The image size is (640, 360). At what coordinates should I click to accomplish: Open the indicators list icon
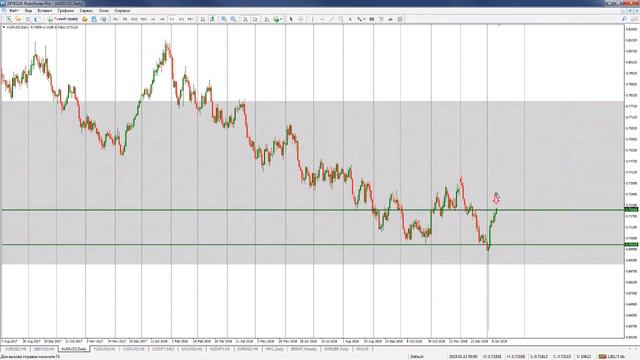267,19
